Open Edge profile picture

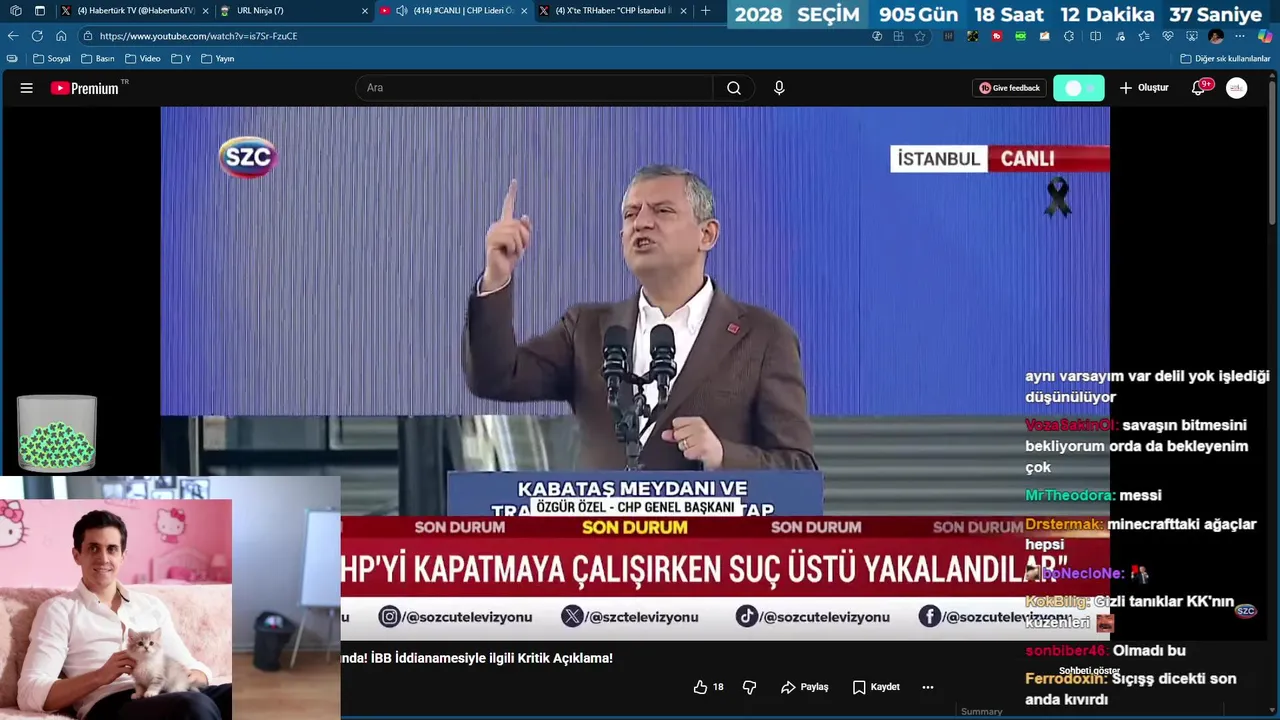click(x=1216, y=36)
